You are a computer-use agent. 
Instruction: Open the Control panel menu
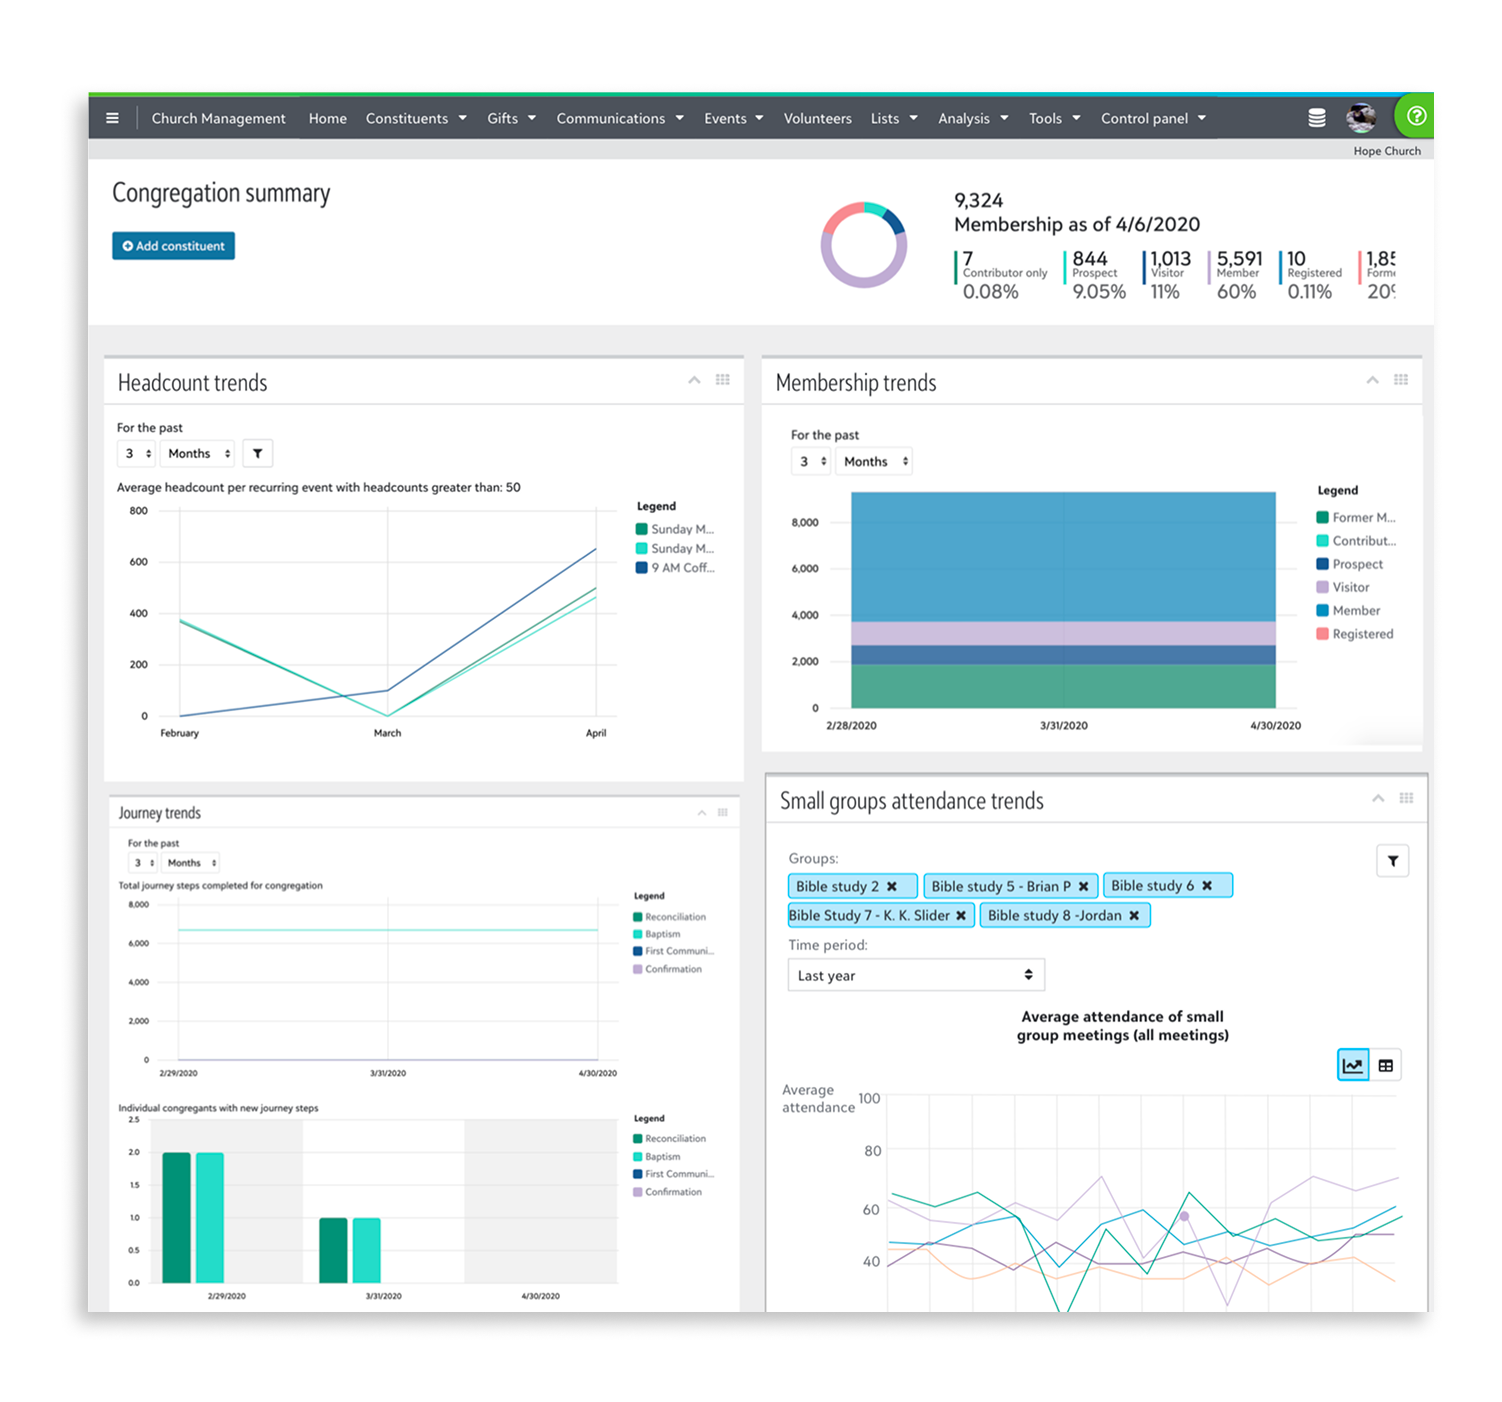click(1153, 118)
